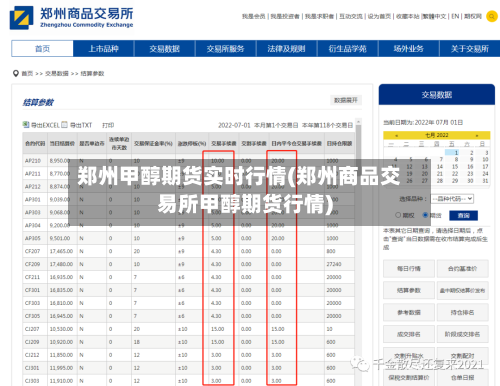
Task: Open the 场外业务 menu
Action: click(x=409, y=49)
